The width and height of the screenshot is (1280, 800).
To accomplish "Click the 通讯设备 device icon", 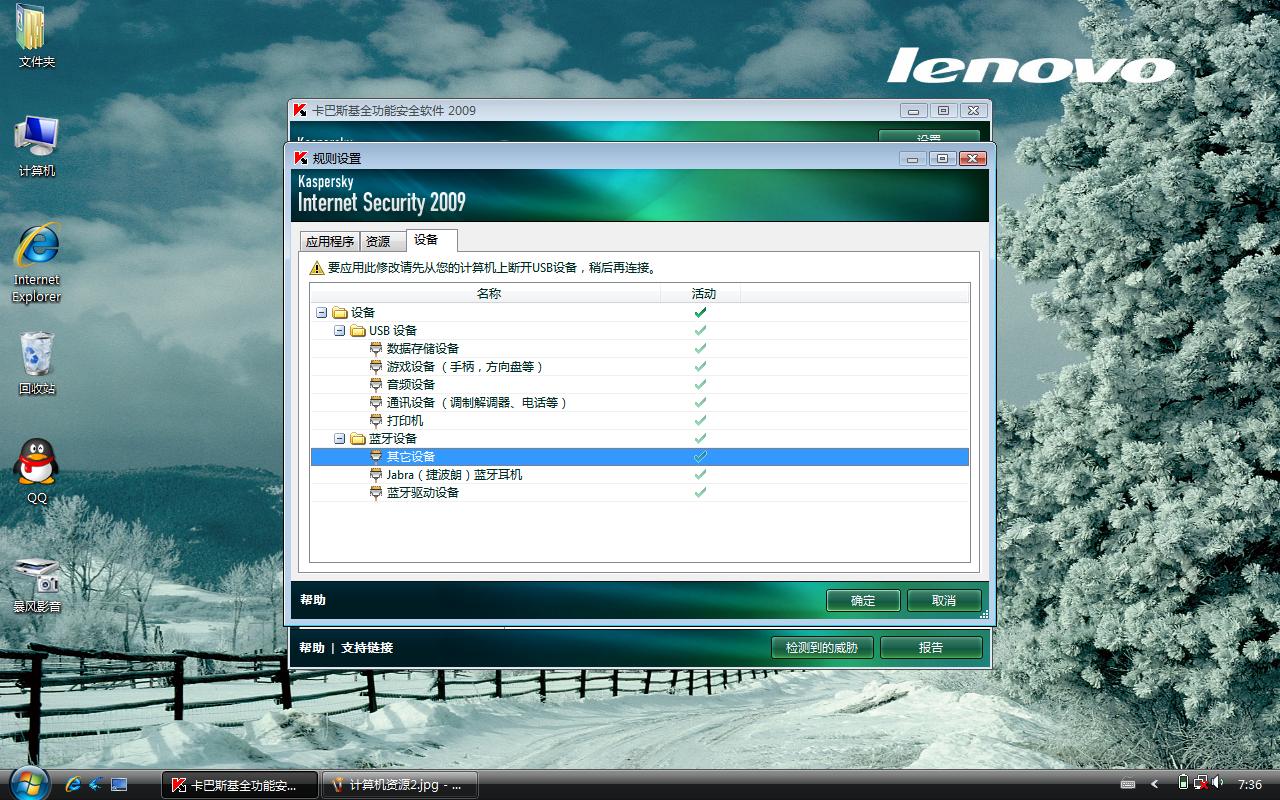I will tap(376, 403).
